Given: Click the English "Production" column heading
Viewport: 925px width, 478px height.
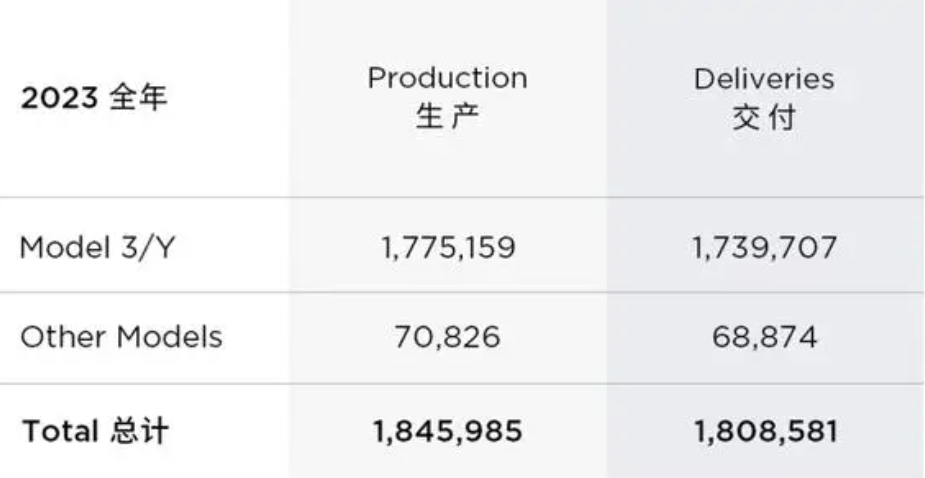Looking at the screenshot, I should (447, 78).
